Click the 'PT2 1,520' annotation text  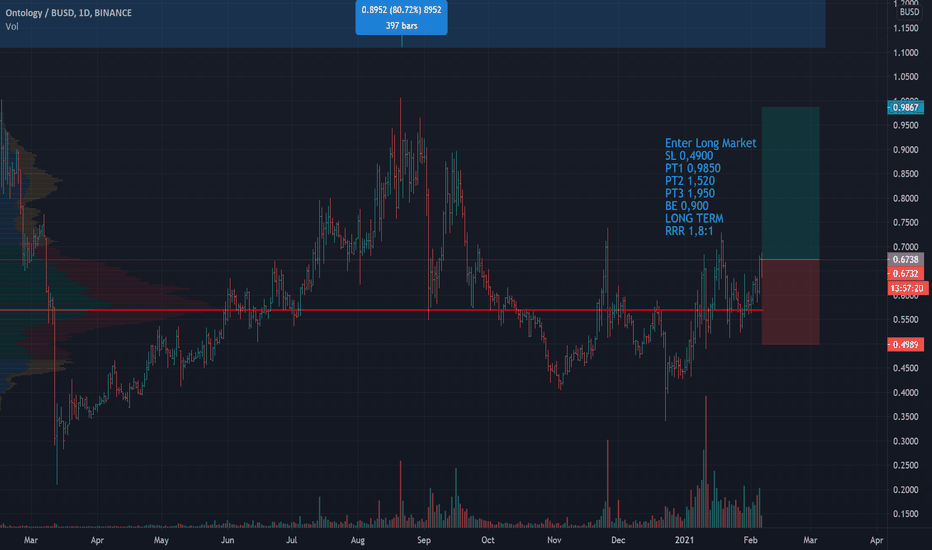pos(689,181)
